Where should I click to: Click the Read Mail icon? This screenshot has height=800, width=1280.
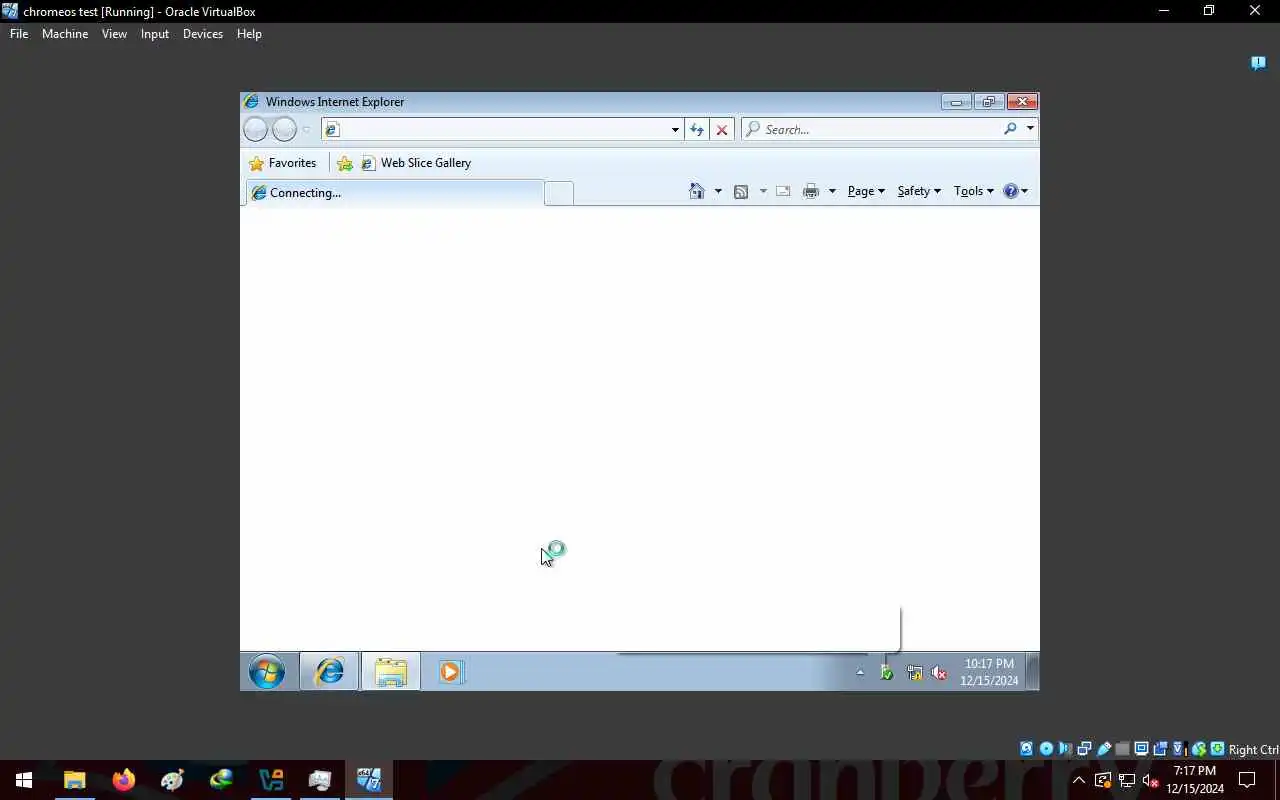tap(783, 191)
